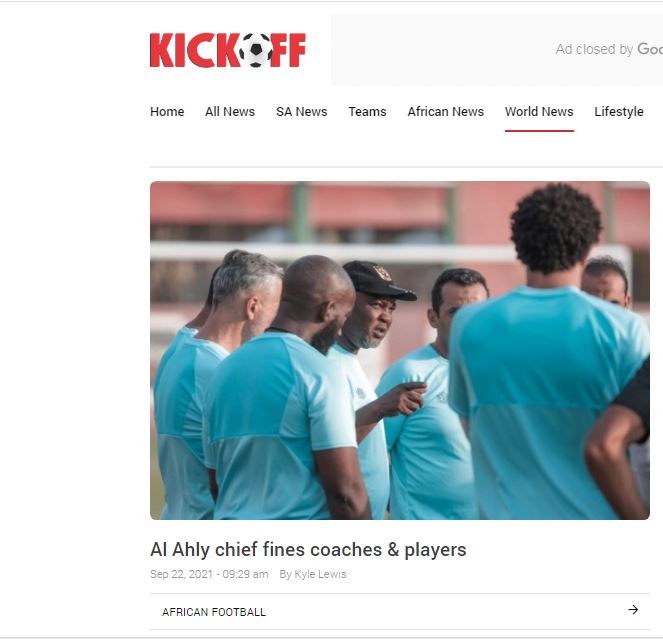Click the curly-haired player in the photo
Viewport: 663px width, 639px height.
pyautogui.click(x=550, y=351)
